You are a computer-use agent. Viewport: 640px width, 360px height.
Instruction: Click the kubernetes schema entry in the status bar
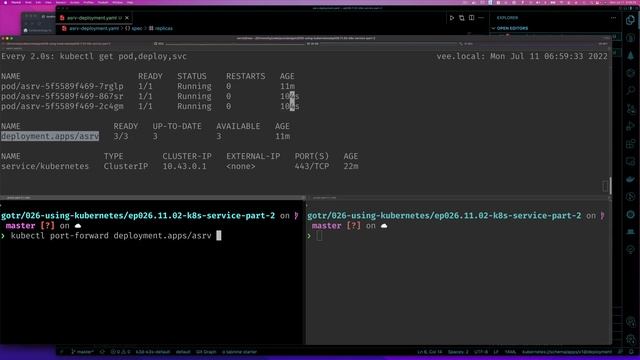[x=567, y=351]
